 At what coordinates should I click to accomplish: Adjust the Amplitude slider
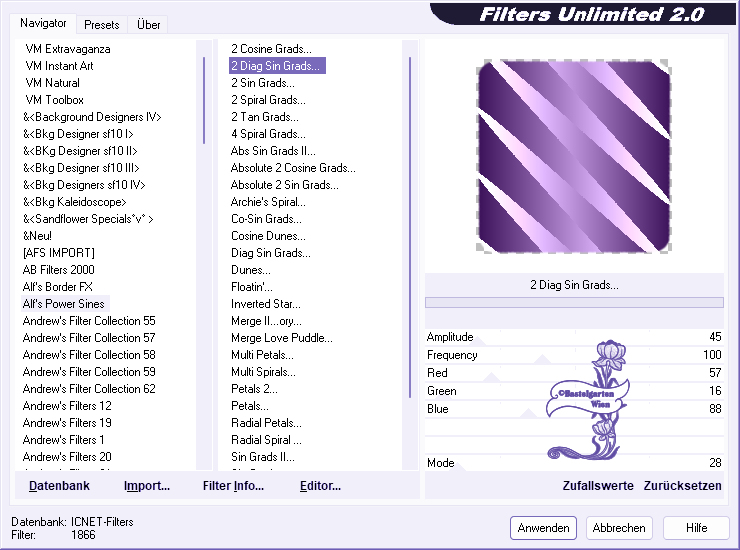click(x=574, y=337)
